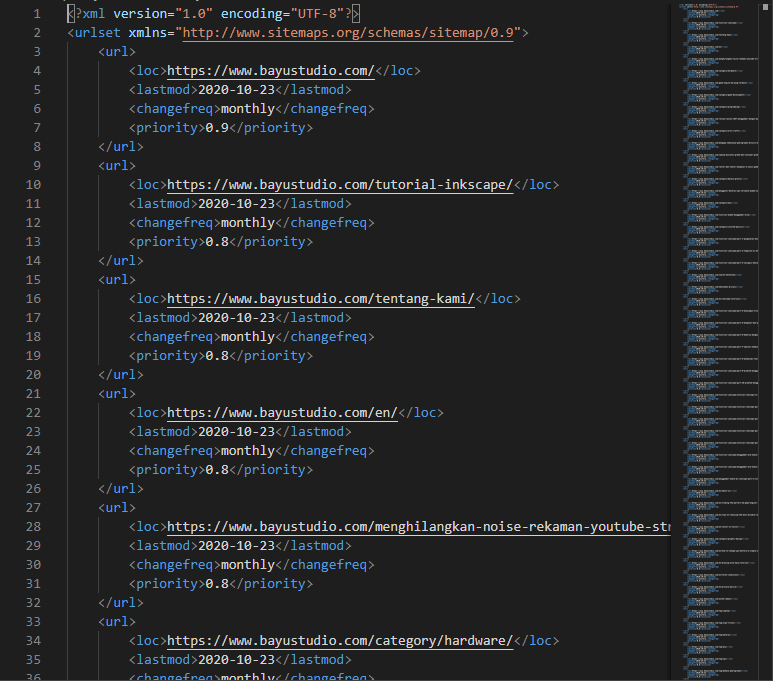This screenshot has height=681, width=773.
Task: Click line number 3 in the gutter
Action: pyautogui.click(x=37, y=52)
